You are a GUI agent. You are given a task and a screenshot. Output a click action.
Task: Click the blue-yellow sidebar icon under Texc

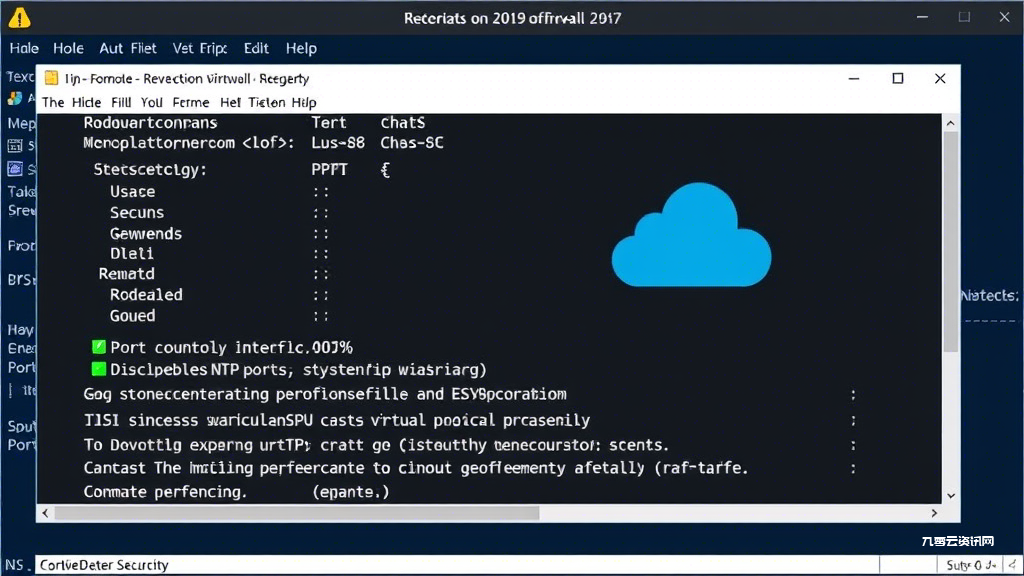[x=15, y=99]
